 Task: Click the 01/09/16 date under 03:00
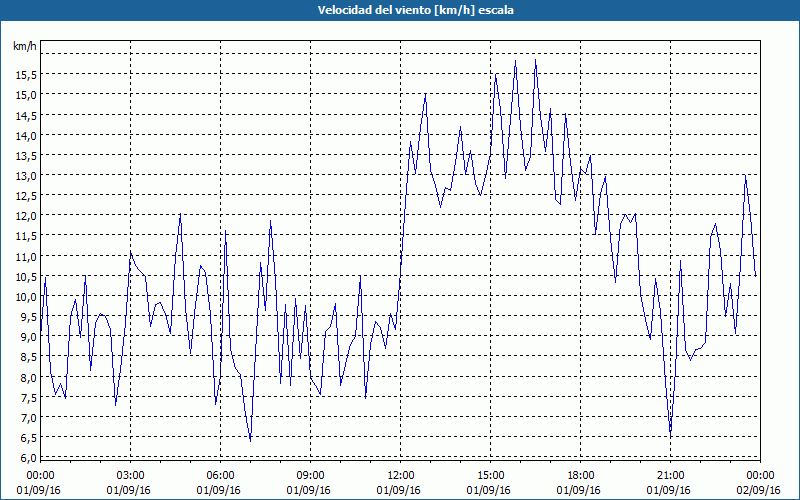coord(130,490)
